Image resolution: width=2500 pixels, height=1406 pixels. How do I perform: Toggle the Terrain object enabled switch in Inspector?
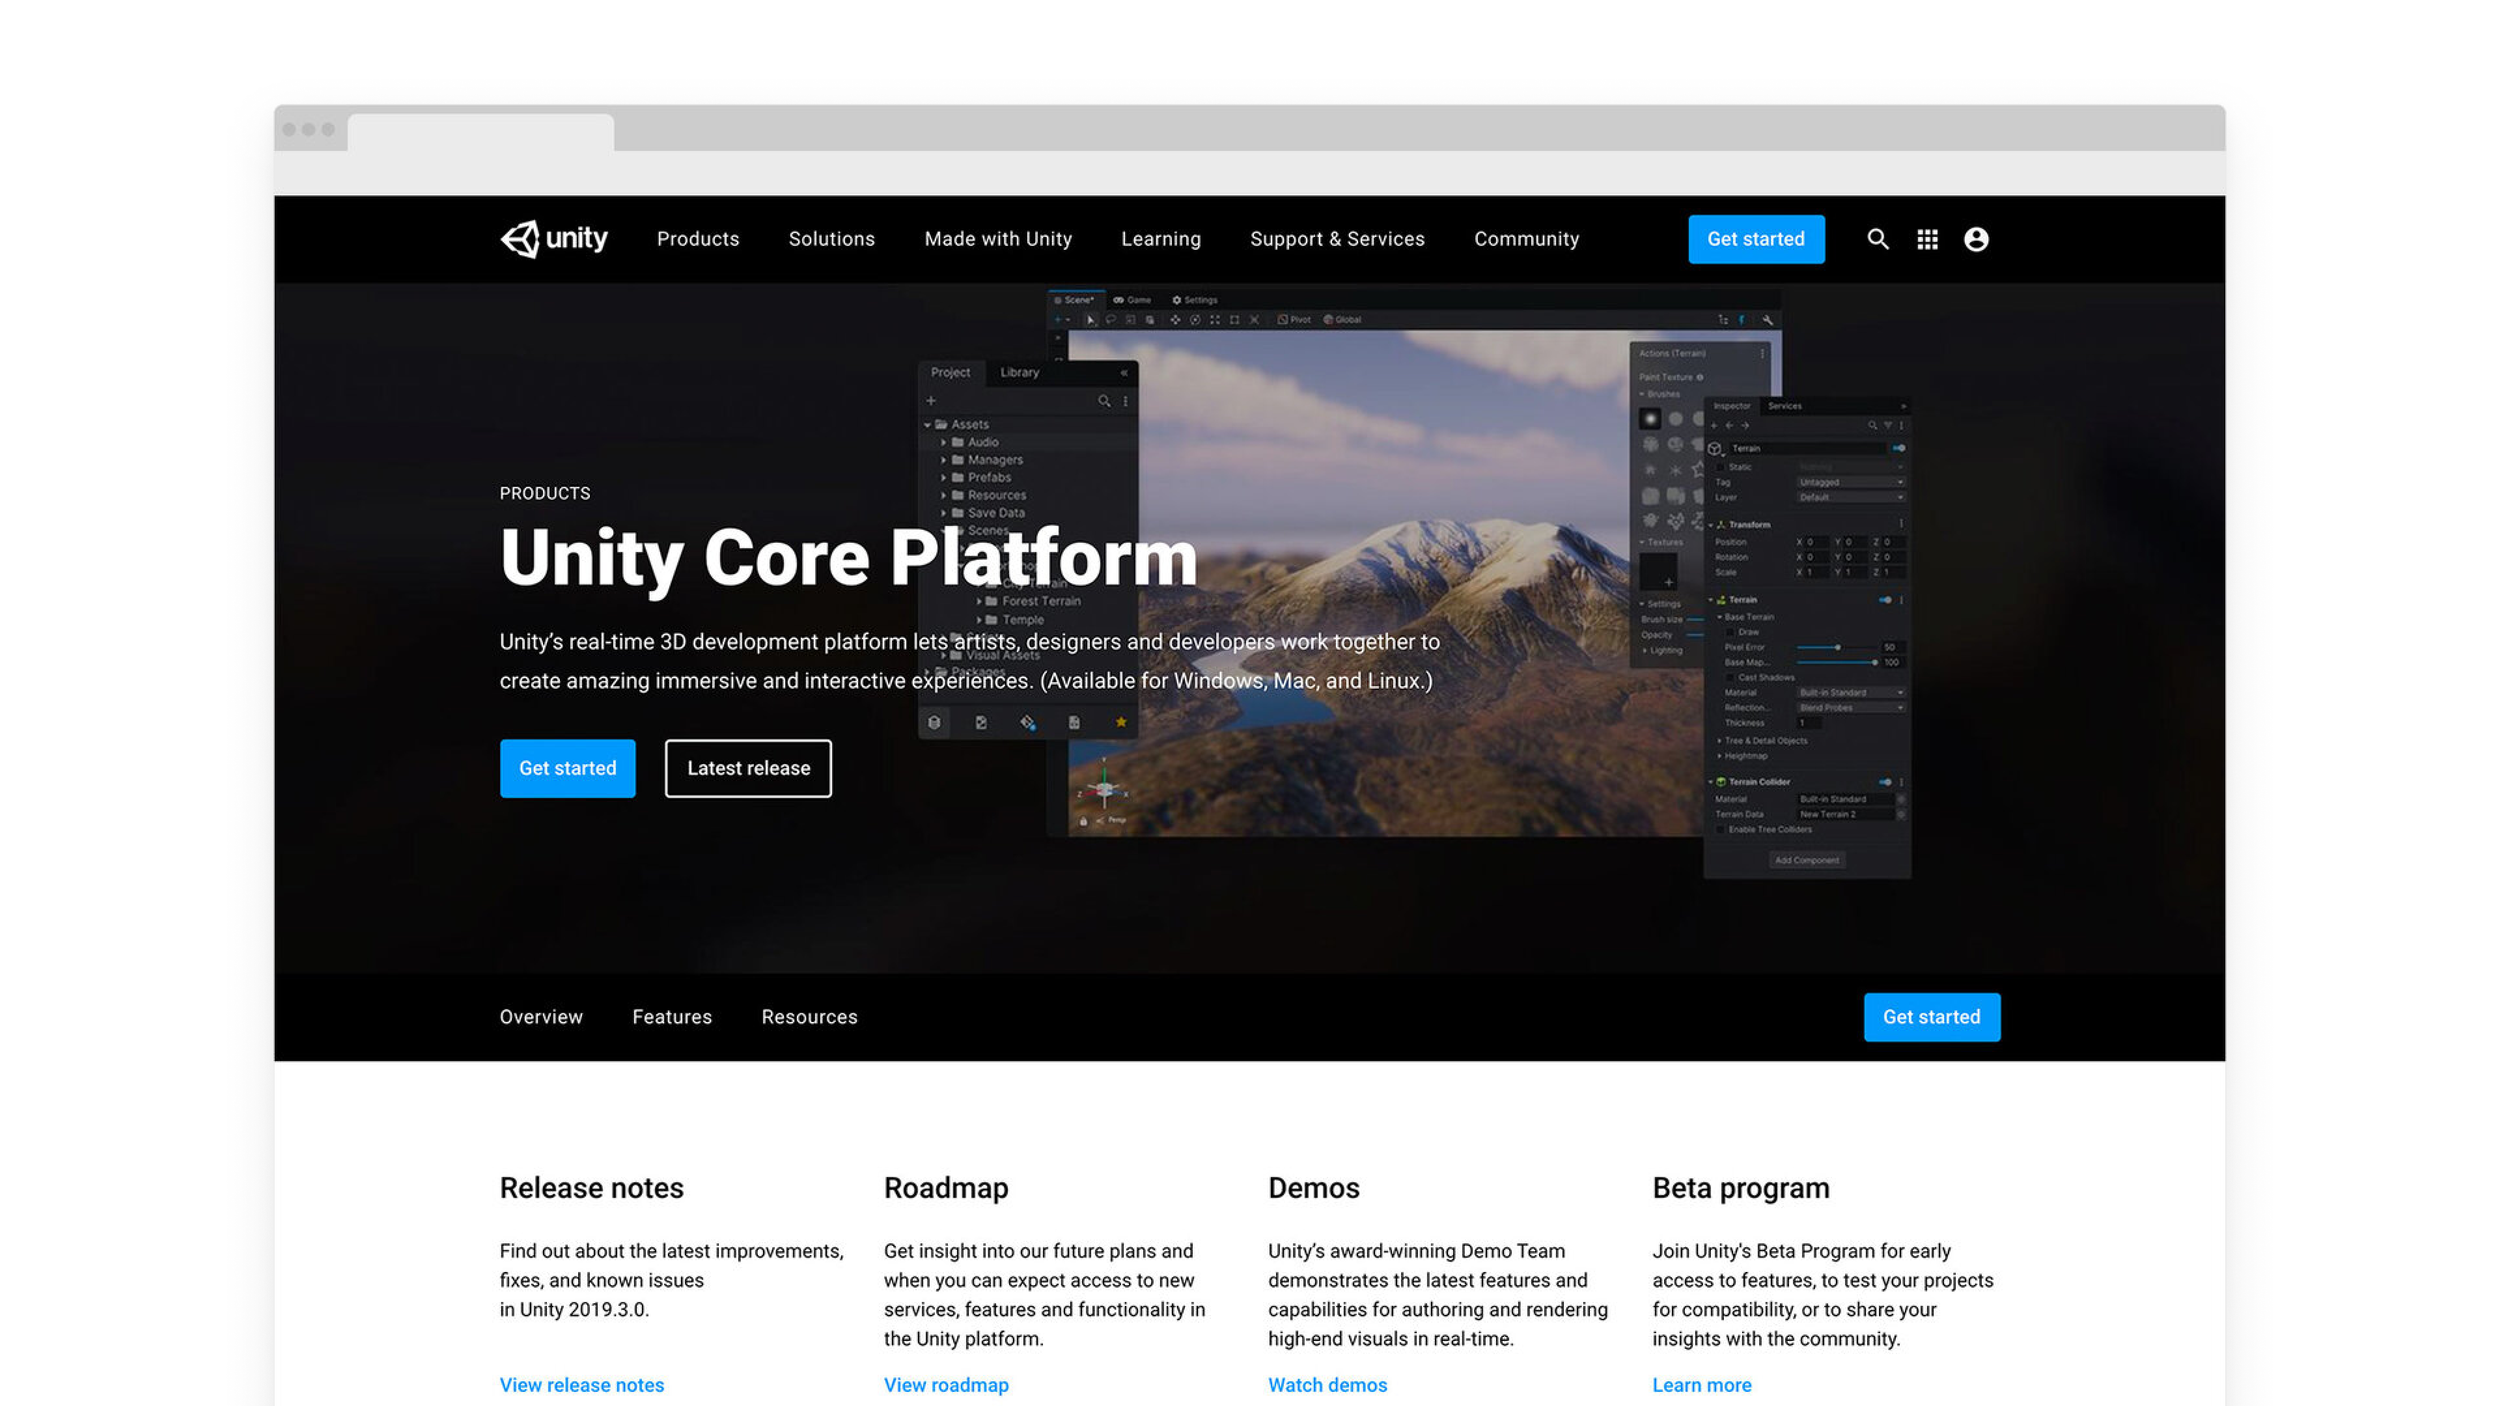1899,448
